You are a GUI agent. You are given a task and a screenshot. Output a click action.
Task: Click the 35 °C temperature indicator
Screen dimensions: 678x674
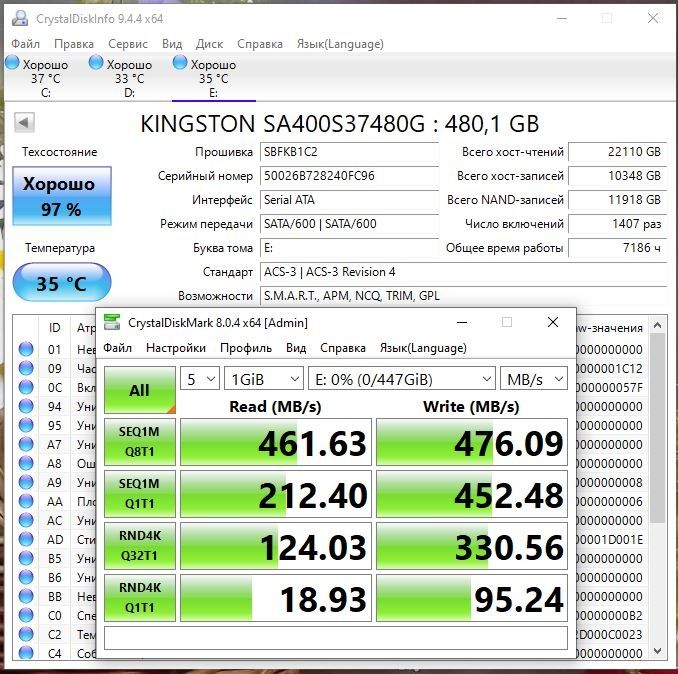click(62, 282)
